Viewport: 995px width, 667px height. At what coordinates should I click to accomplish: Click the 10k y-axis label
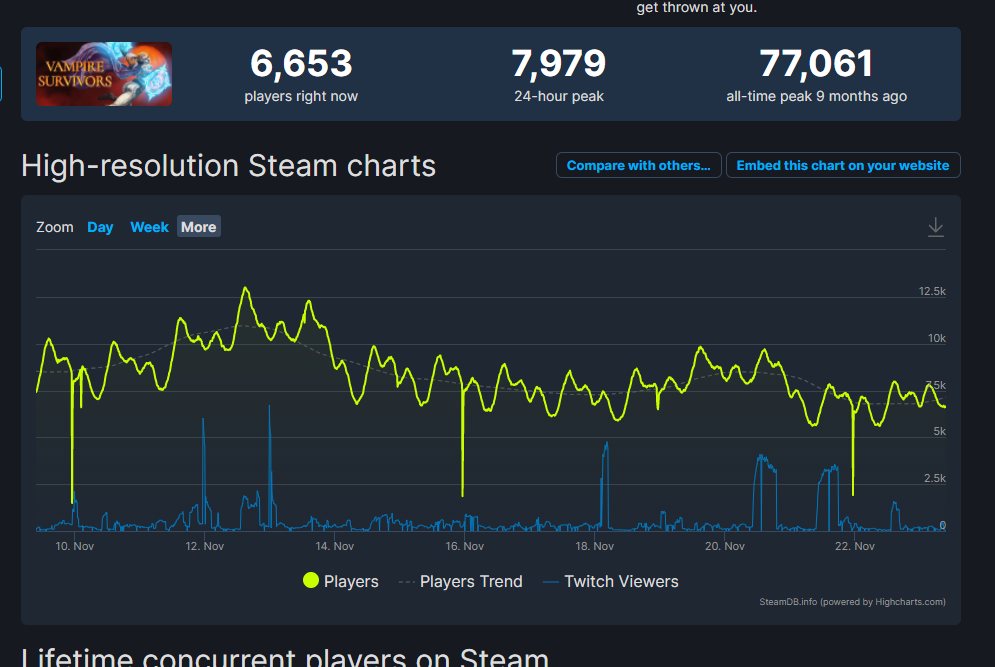point(937,338)
